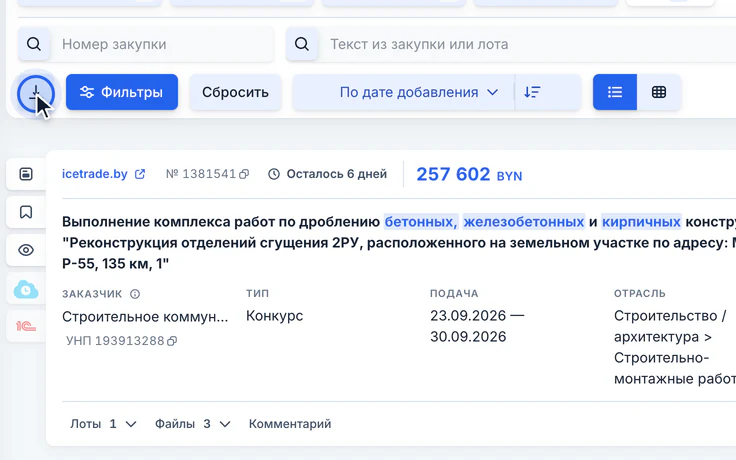The image size is (736, 460).
Task: Copy tender number 1381541
Action: coord(244,175)
